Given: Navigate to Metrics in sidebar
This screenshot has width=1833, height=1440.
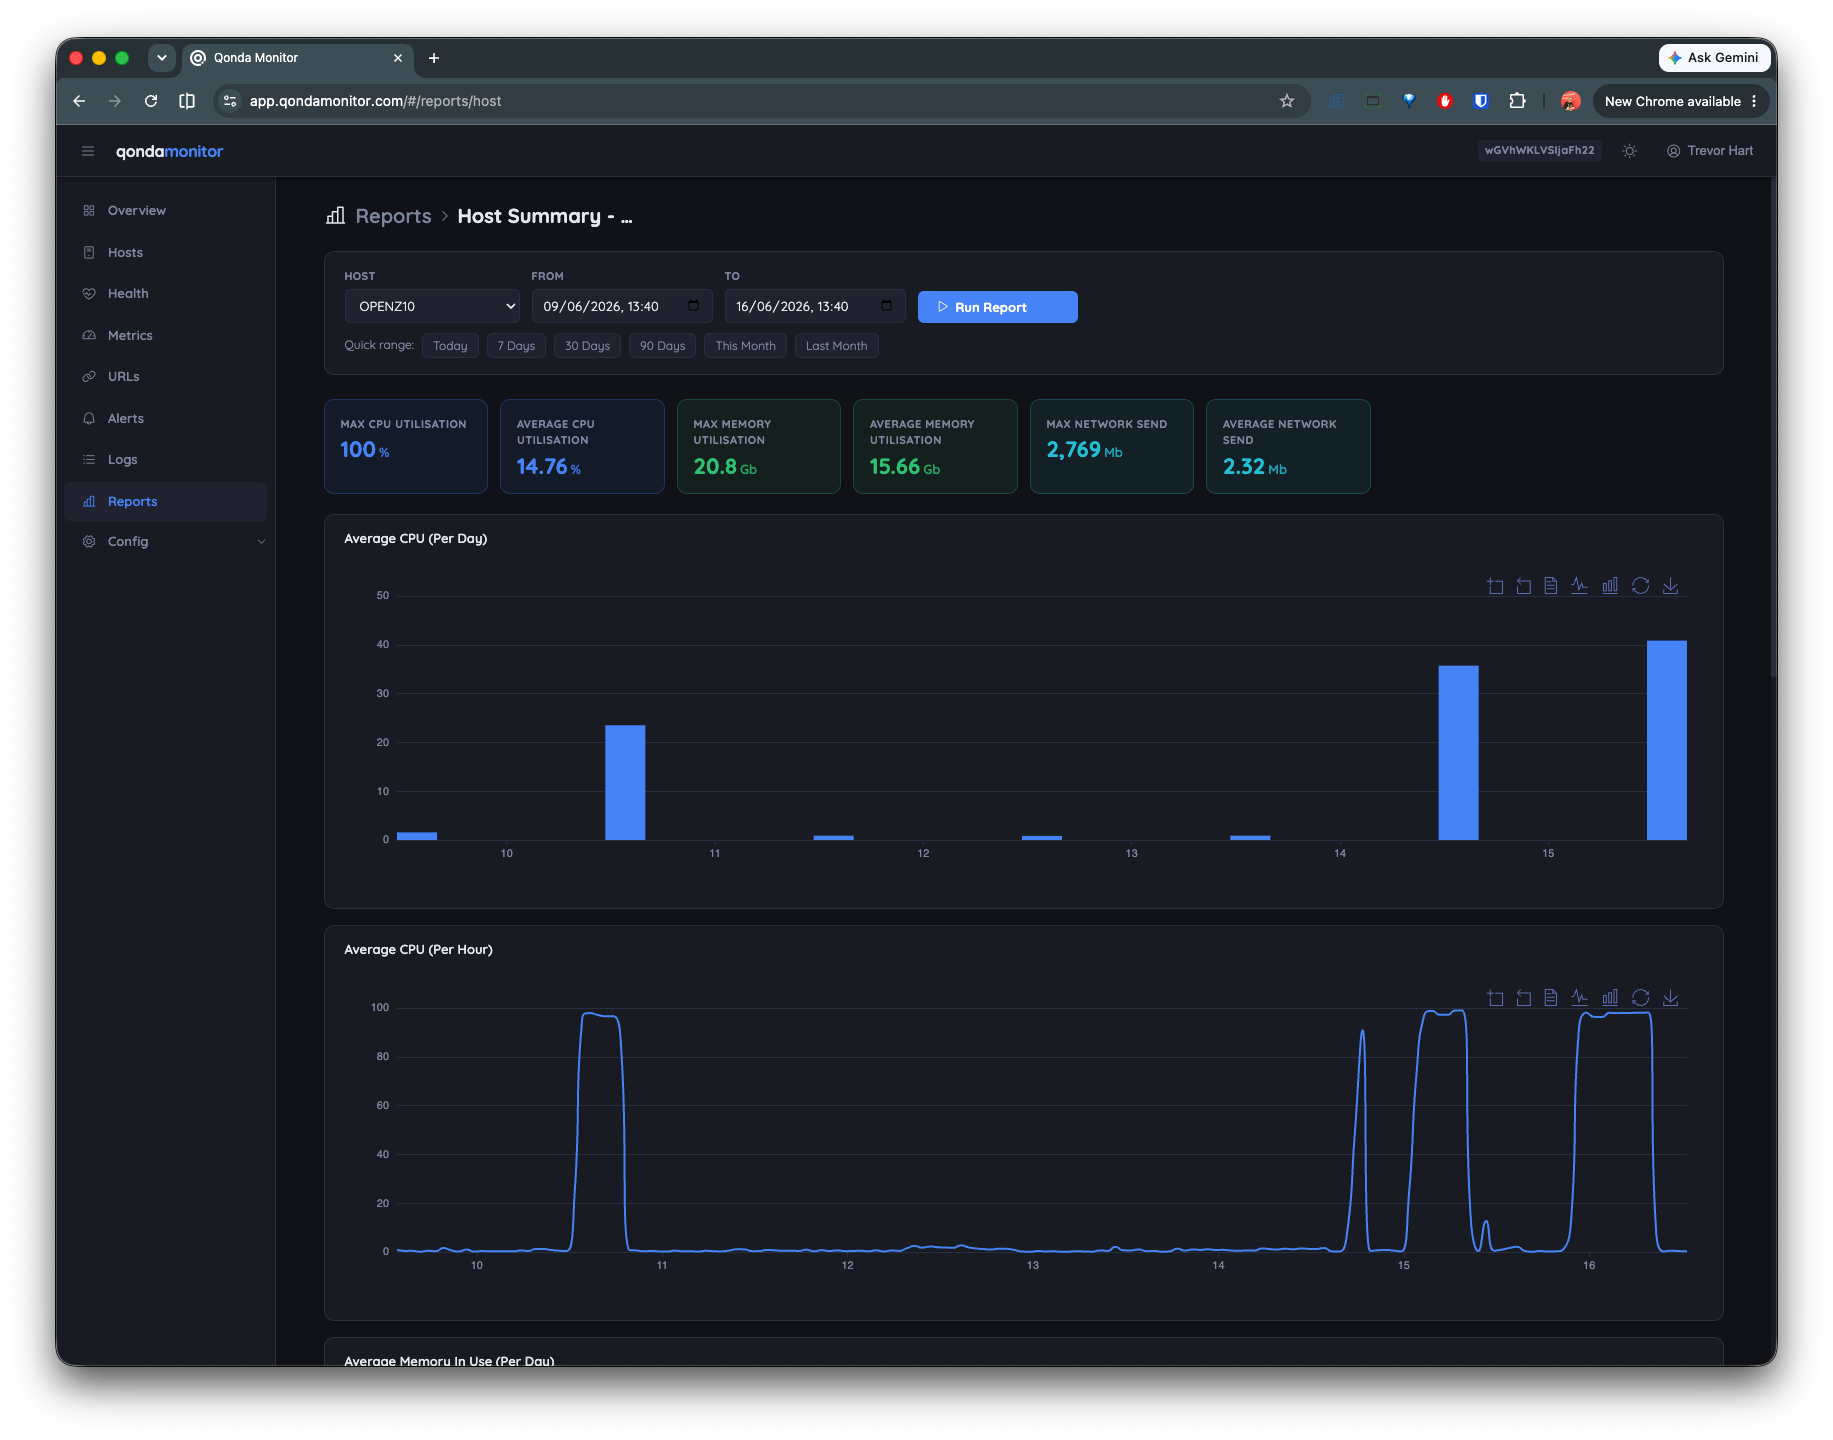Looking at the screenshot, I should coord(166,336).
